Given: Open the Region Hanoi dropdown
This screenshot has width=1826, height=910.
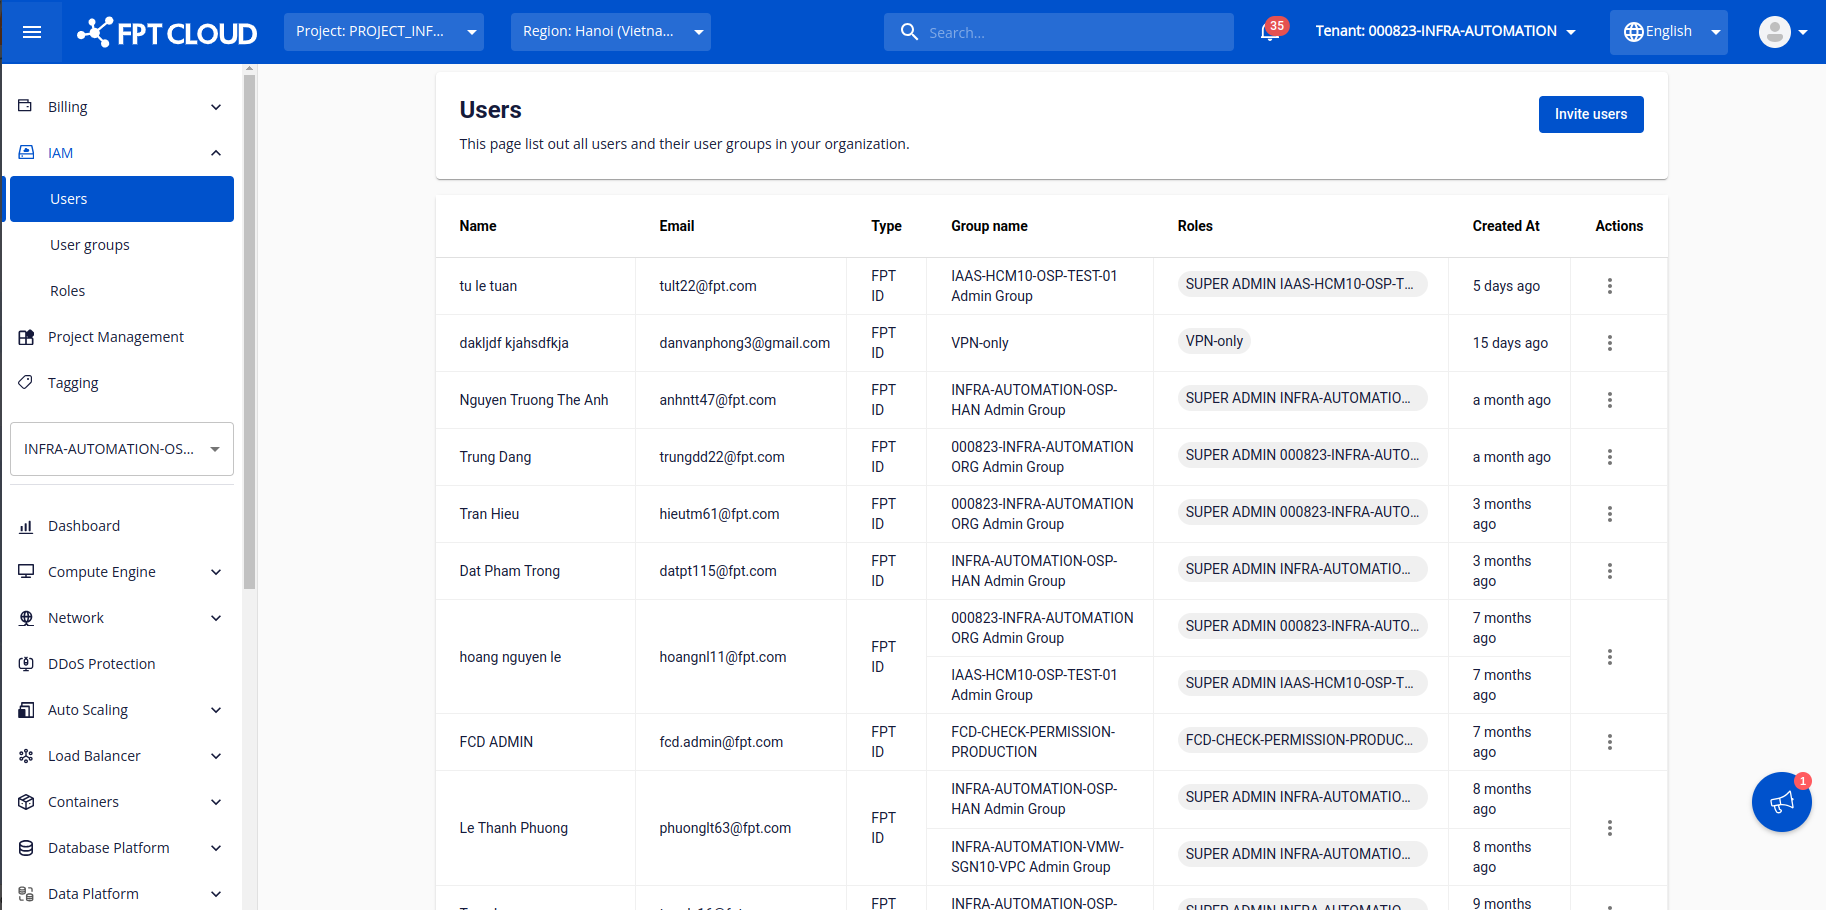Looking at the screenshot, I should [x=610, y=32].
